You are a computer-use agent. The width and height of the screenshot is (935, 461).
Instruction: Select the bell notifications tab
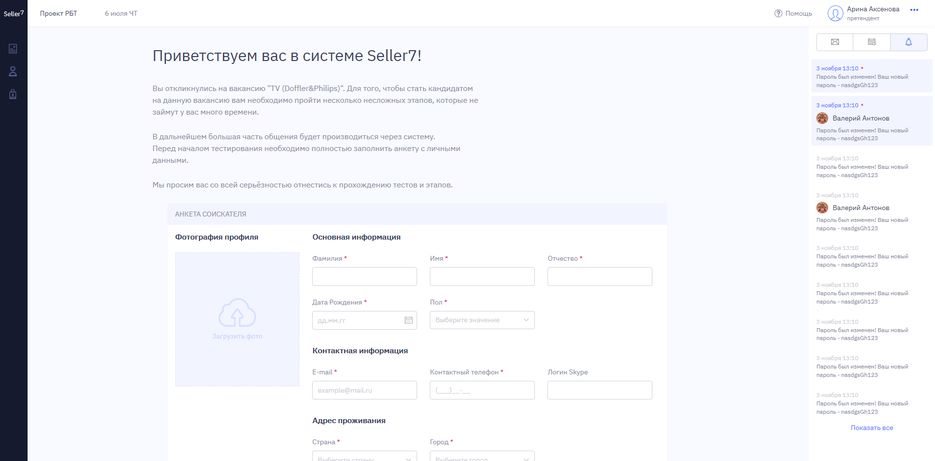pos(909,42)
